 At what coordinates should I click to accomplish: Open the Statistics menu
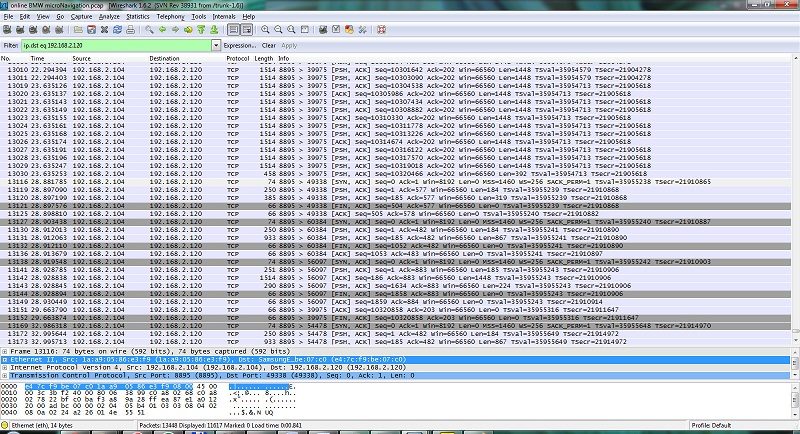click(138, 17)
